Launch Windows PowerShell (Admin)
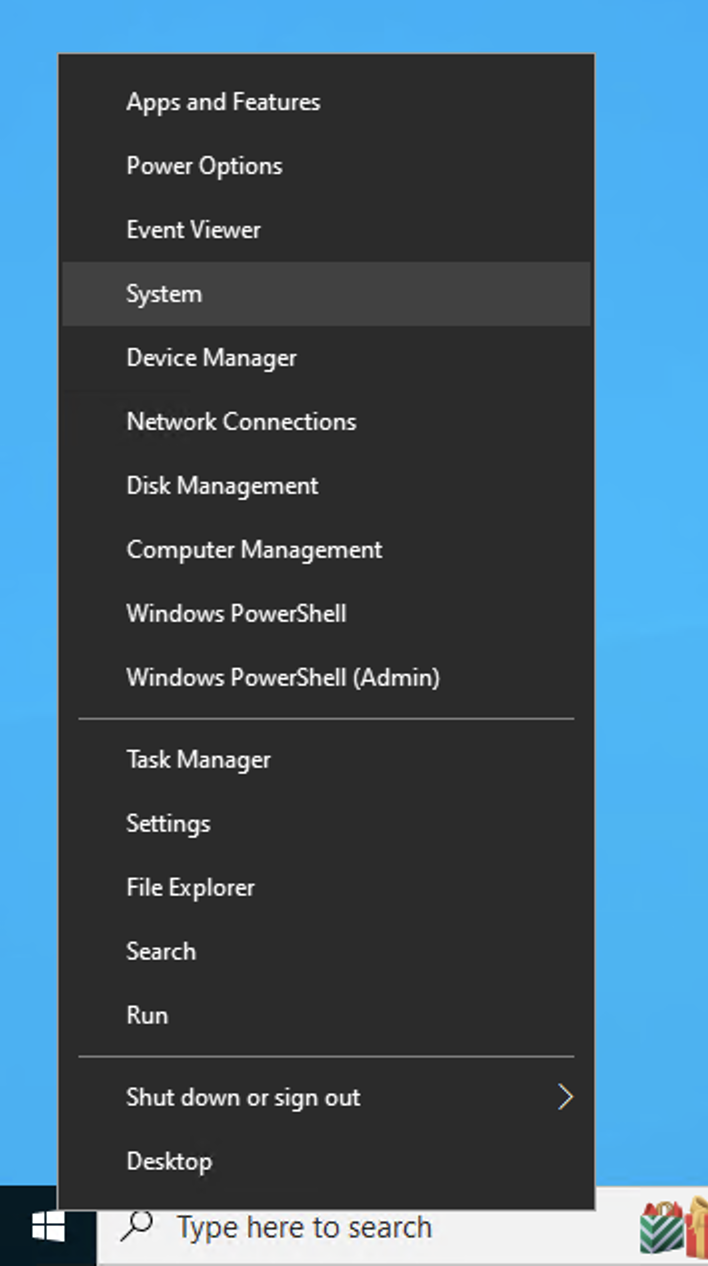Image resolution: width=708 pixels, height=1266 pixels. pyautogui.click(x=326, y=678)
